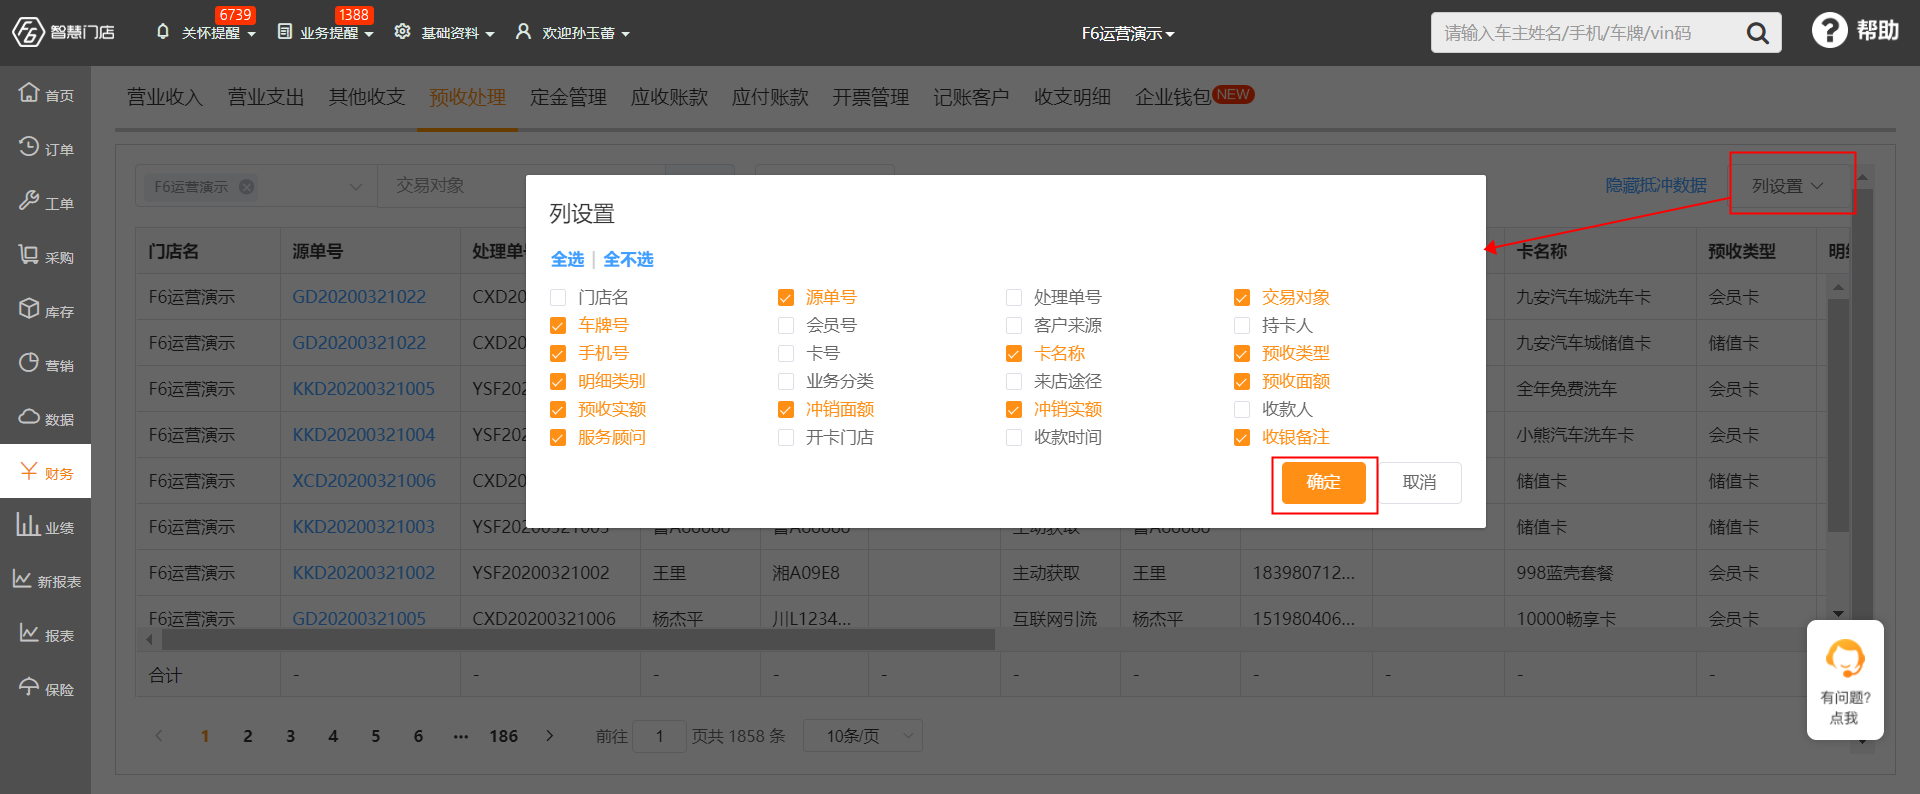Select the 财务 finance yen icon
This screenshot has width=1920, height=794.
coord(29,471)
